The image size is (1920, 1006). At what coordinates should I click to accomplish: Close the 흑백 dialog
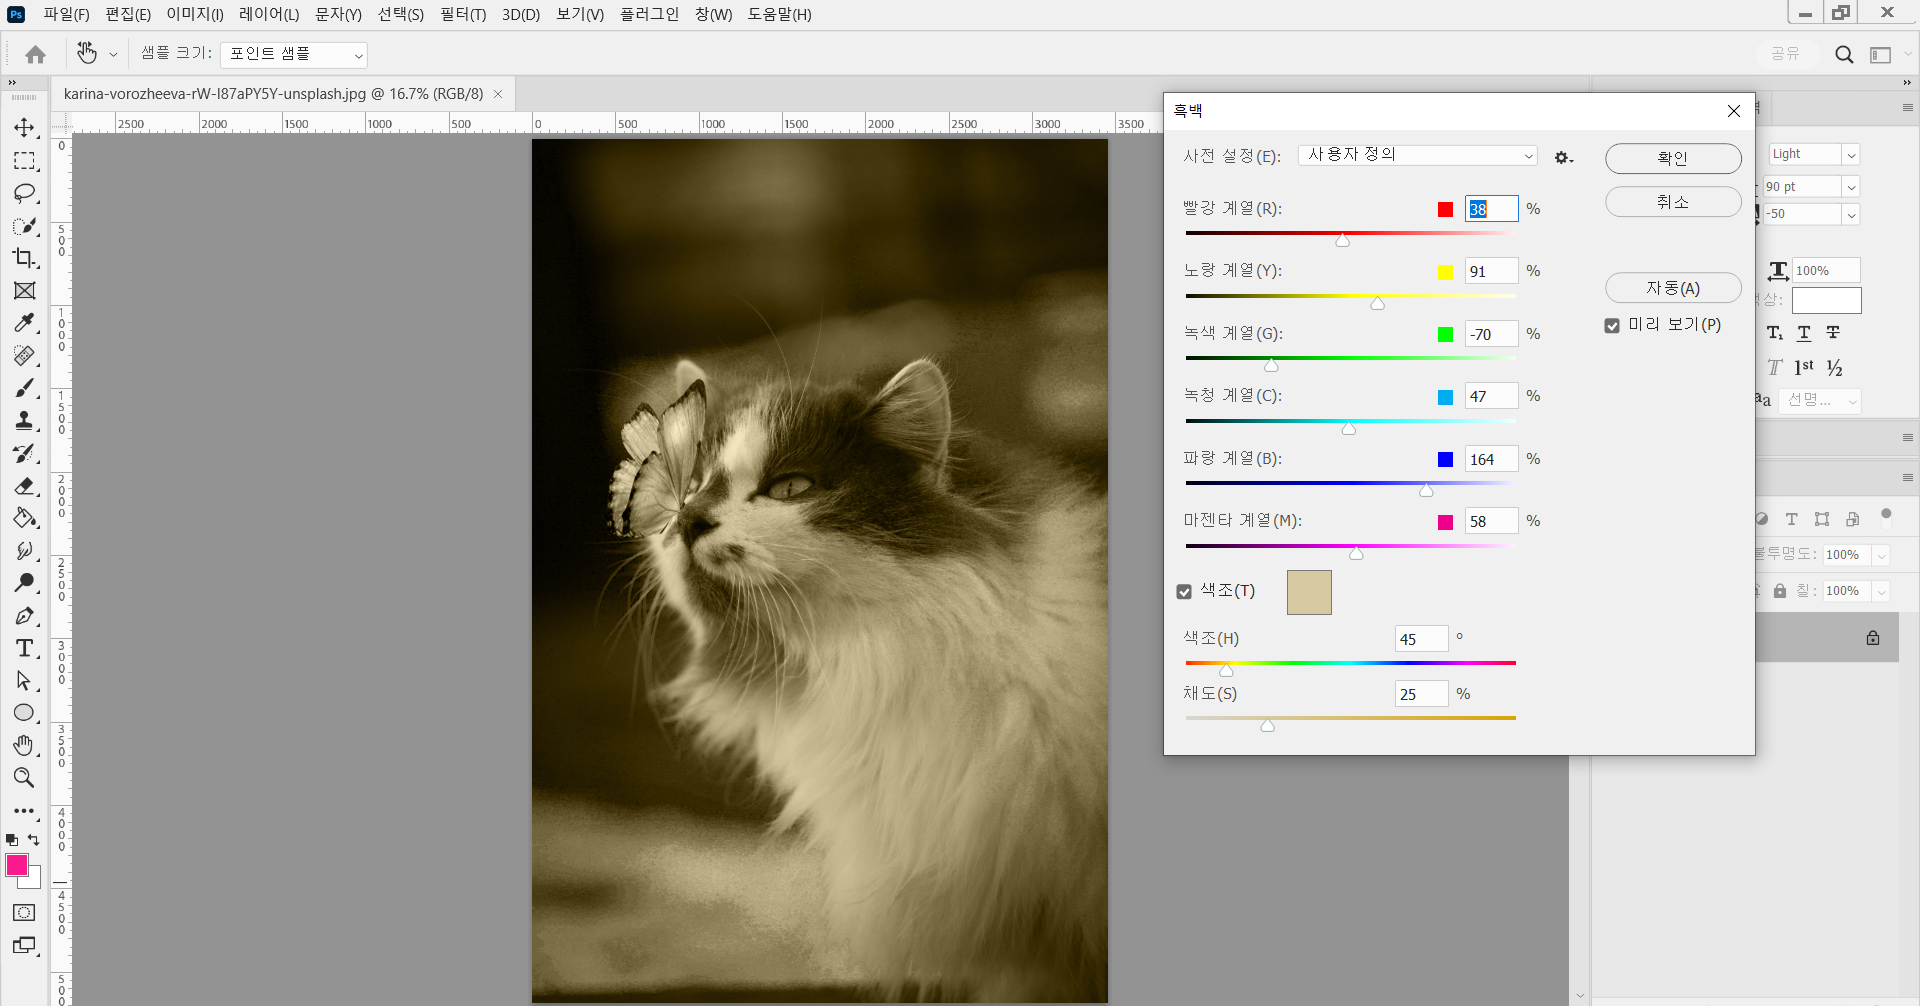1734,111
